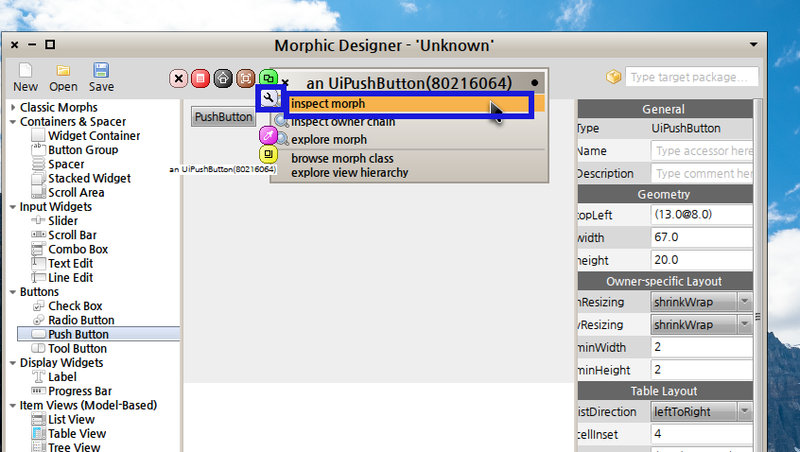Choose 'inspect owner chain' menu entry
The width and height of the screenshot is (800, 452).
343,122
